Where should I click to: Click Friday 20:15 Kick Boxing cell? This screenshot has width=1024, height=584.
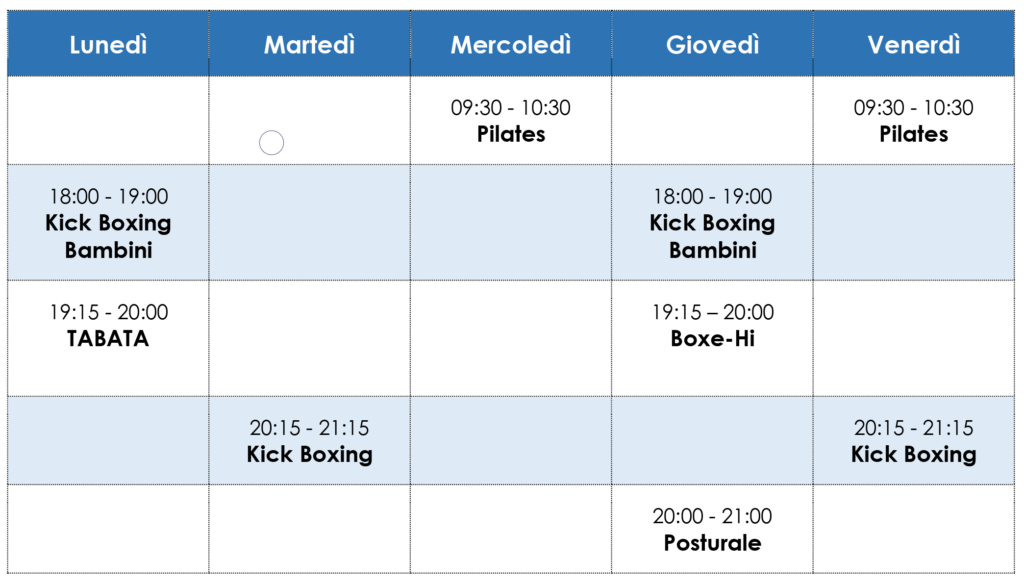tap(914, 440)
